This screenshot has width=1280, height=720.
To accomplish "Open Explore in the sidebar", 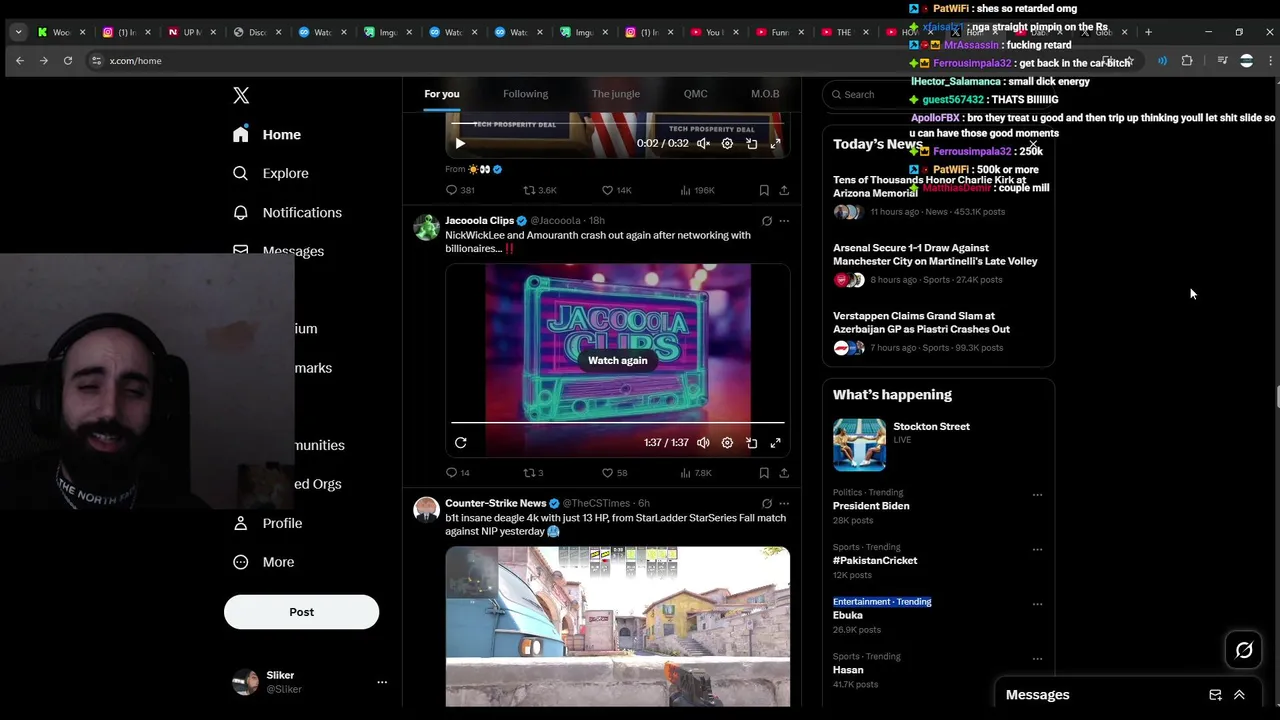I will pyautogui.click(x=270, y=173).
